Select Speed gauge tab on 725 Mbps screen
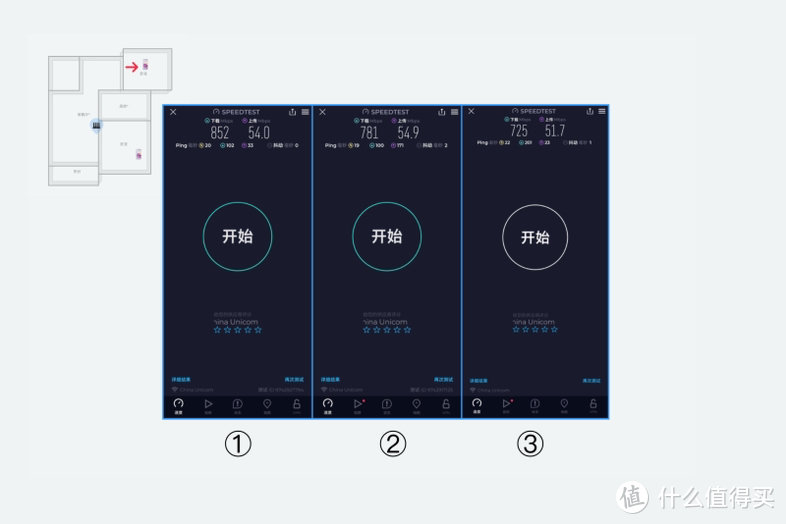786x524 pixels. pyautogui.click(x=477, y=405)
